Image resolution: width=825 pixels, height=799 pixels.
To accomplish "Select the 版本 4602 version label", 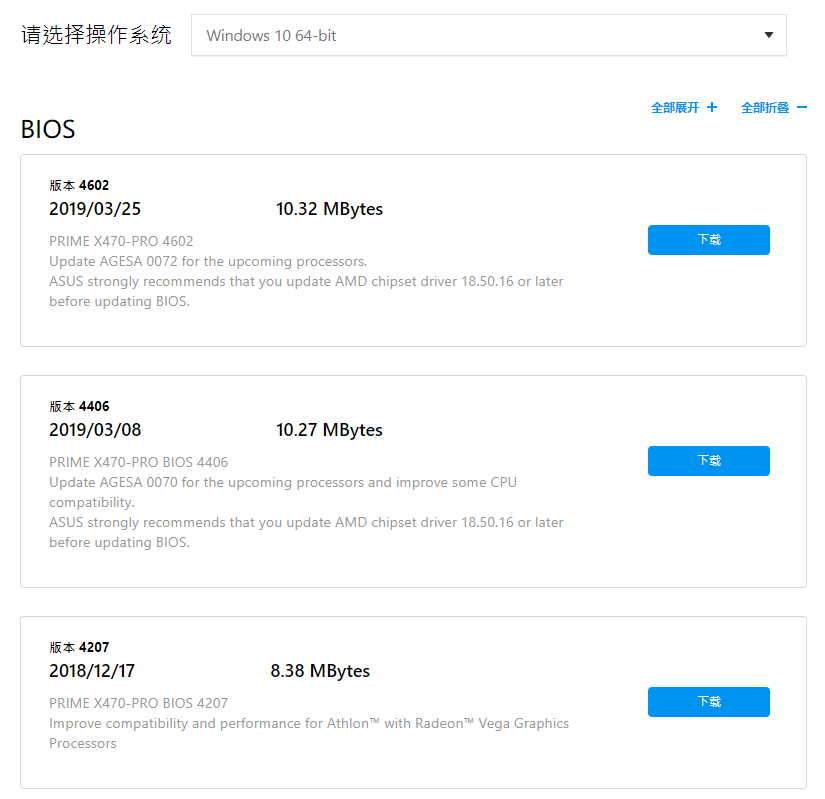I will pos(79,186).
